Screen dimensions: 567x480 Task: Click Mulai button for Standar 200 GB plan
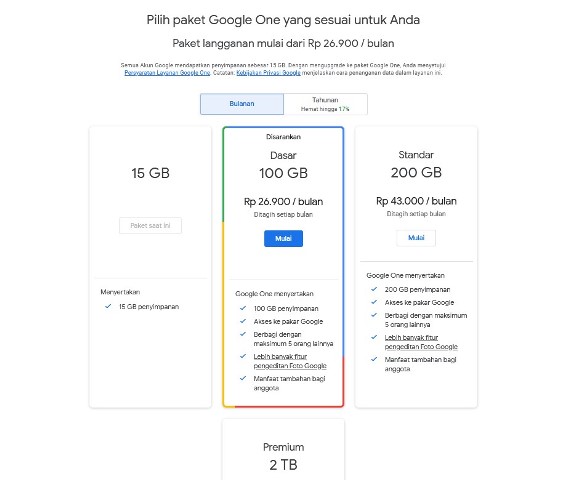click(416, 238)
